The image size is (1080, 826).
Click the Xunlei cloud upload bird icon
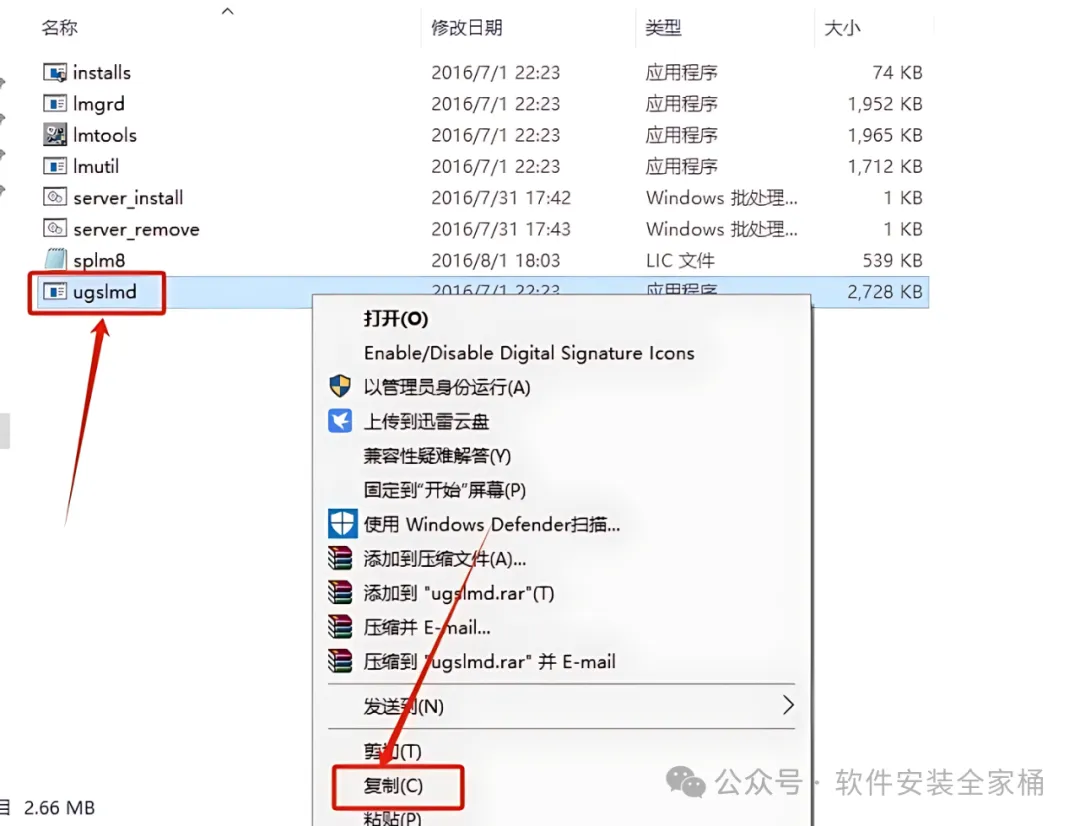[x=340, y=421]
